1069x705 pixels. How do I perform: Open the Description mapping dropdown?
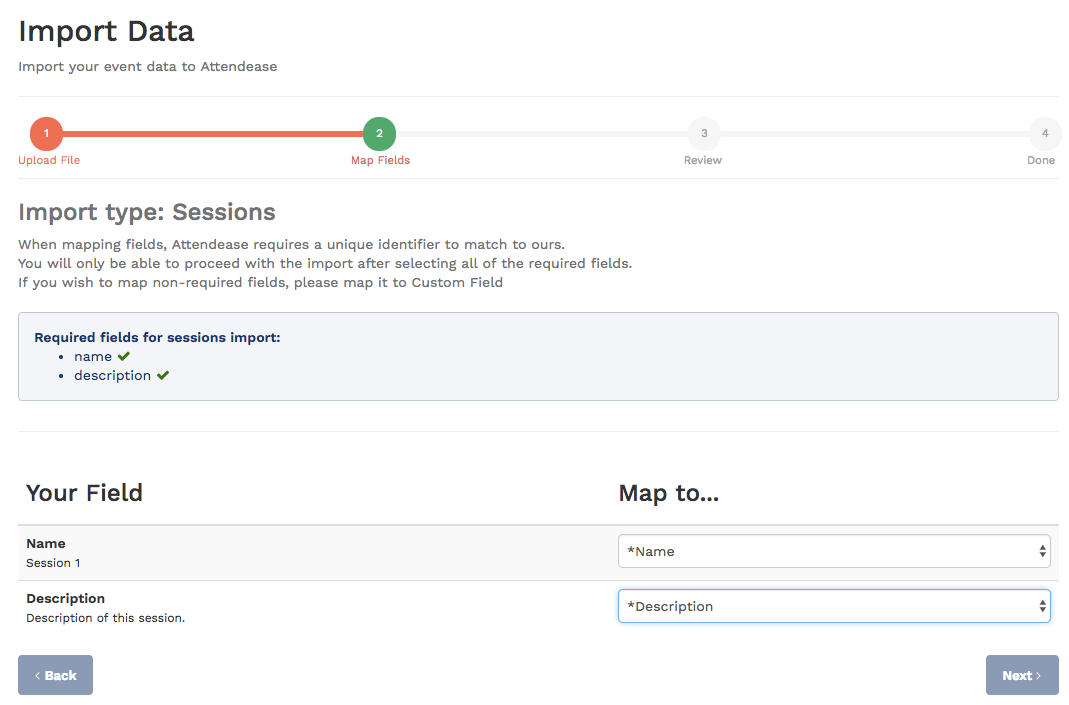(x=834, y=605)
